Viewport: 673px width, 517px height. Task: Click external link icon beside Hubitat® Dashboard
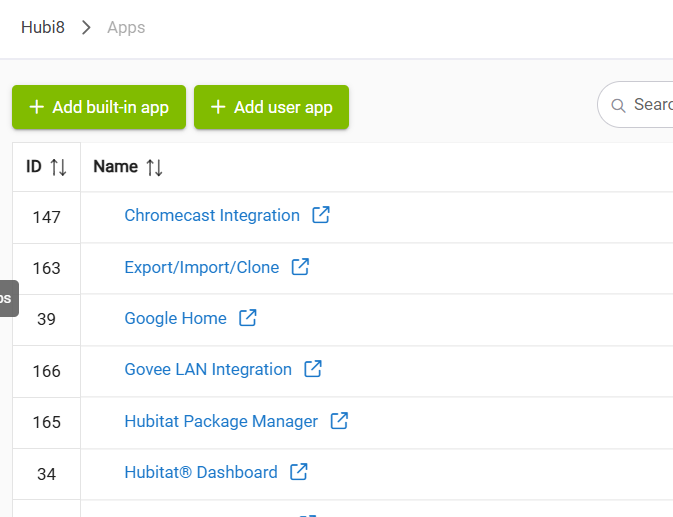pyautogui.click(x=298, y=472)
